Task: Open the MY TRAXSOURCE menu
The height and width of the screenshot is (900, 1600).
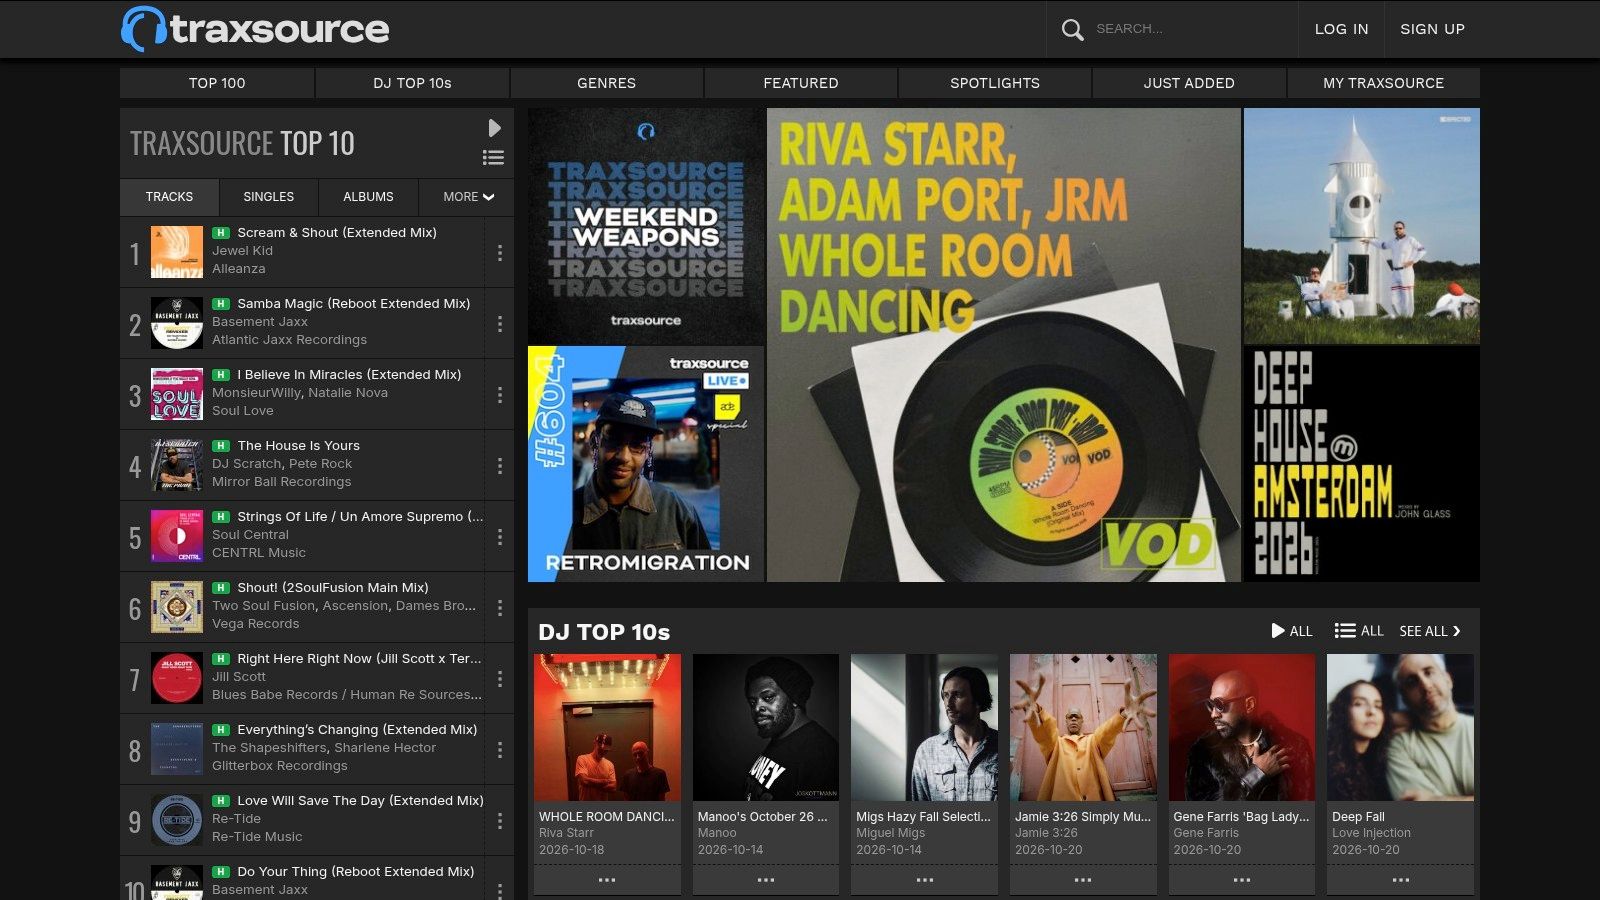Action: coord(1383,83)
